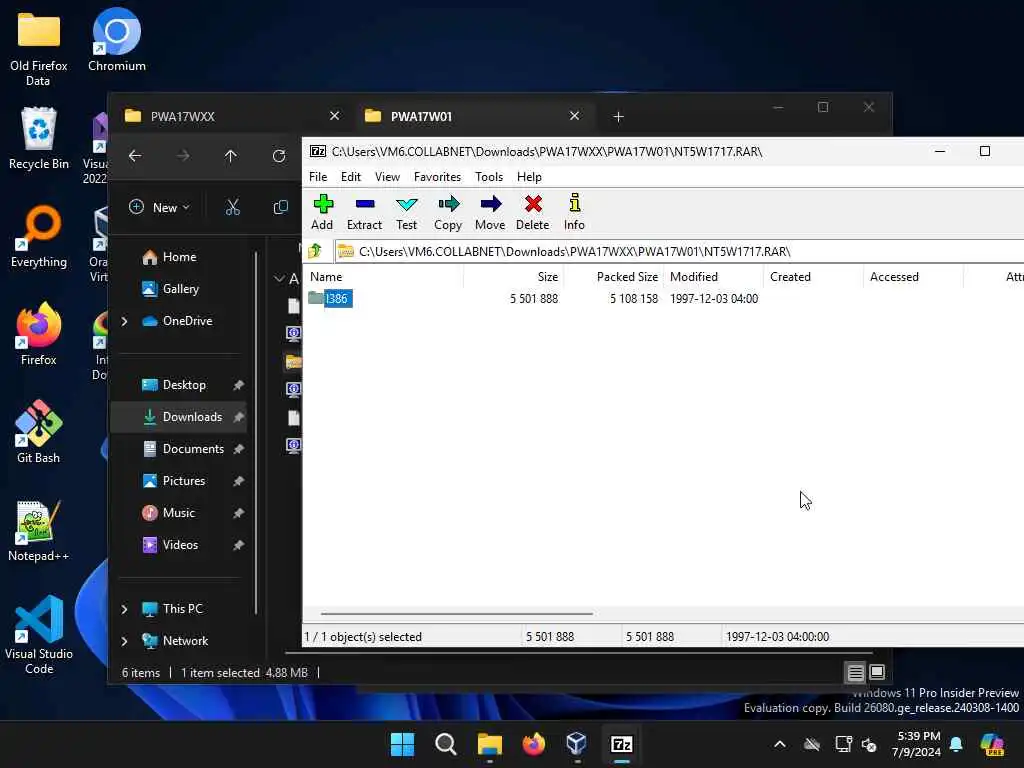
Task: Show hidden system tray icons
Action: click(x=780, y=744)
